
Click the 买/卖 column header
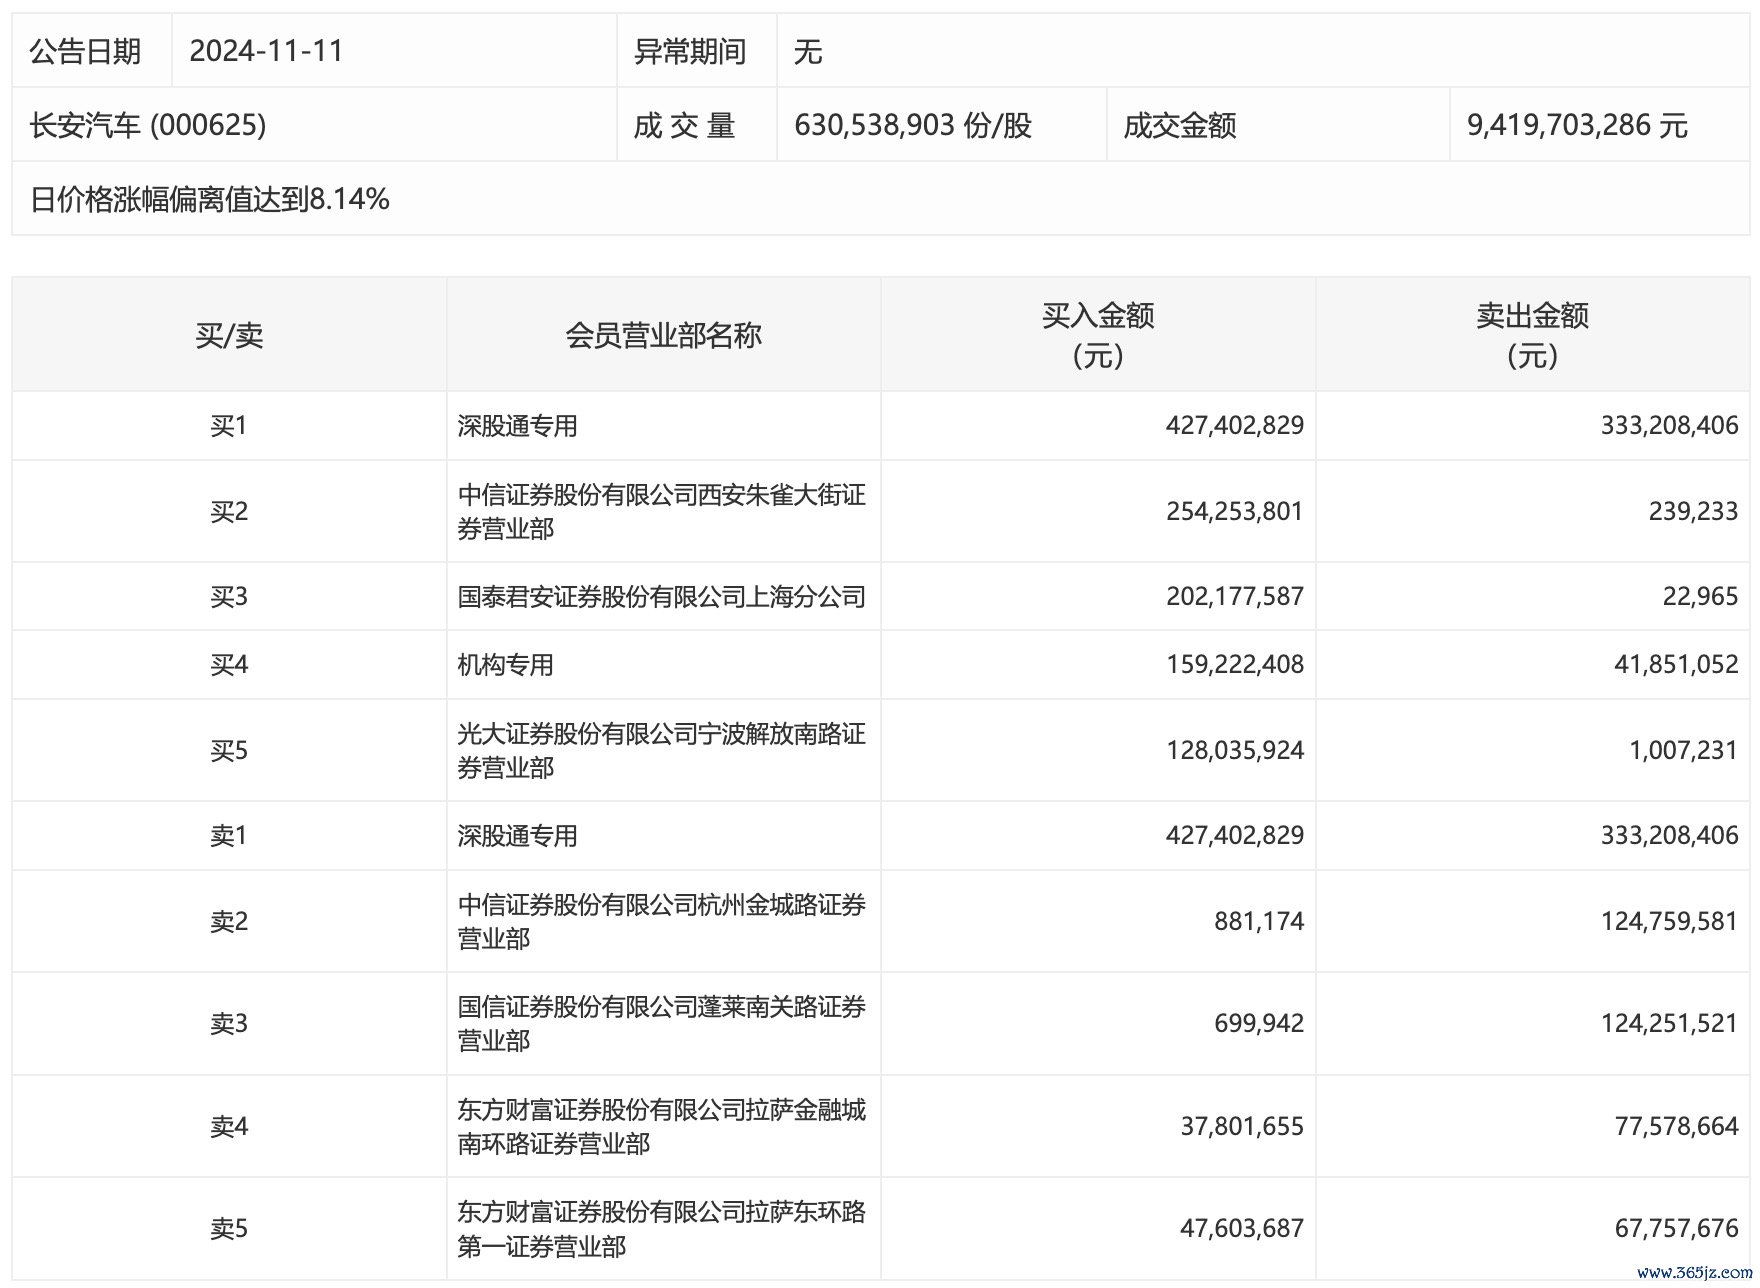tap(229, 335)
